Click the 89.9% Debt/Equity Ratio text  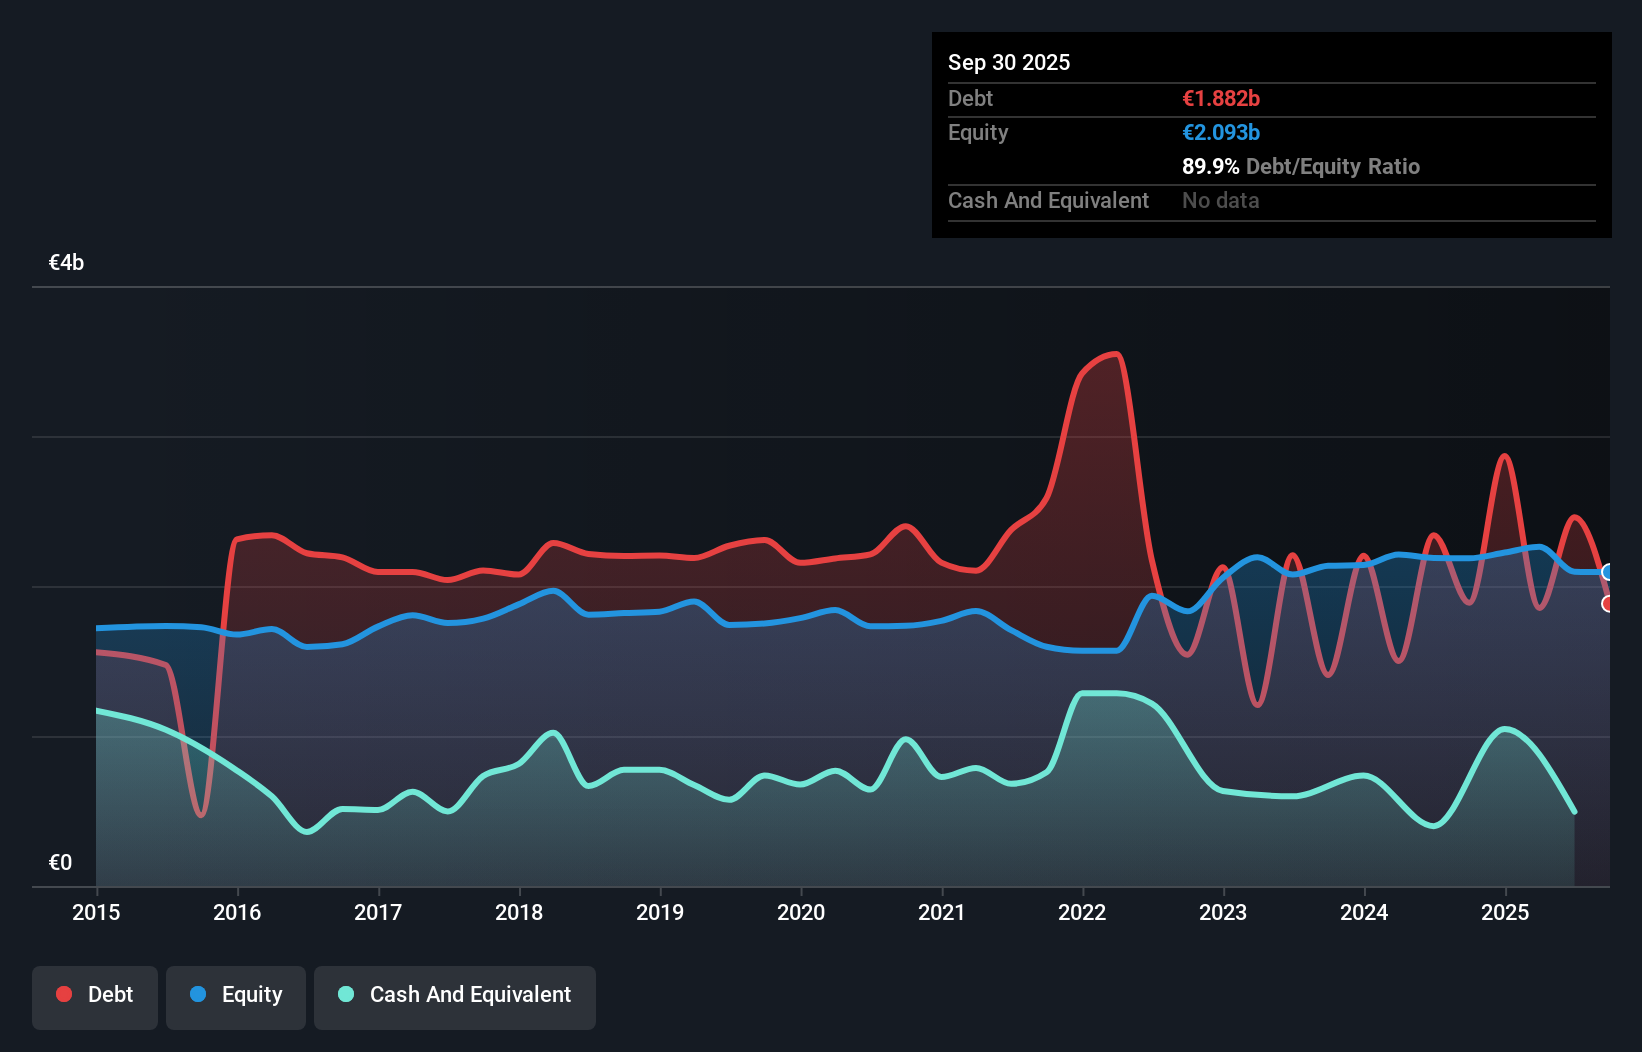click(1301, 166)
